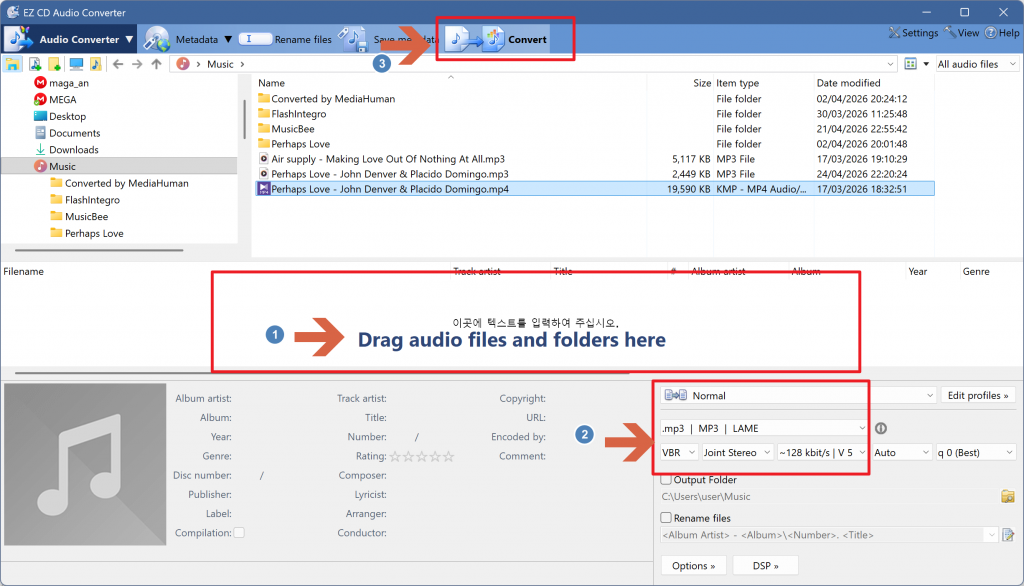1024x586 pixels.
Task: Go up one folder level
Action: click(156, 64)
